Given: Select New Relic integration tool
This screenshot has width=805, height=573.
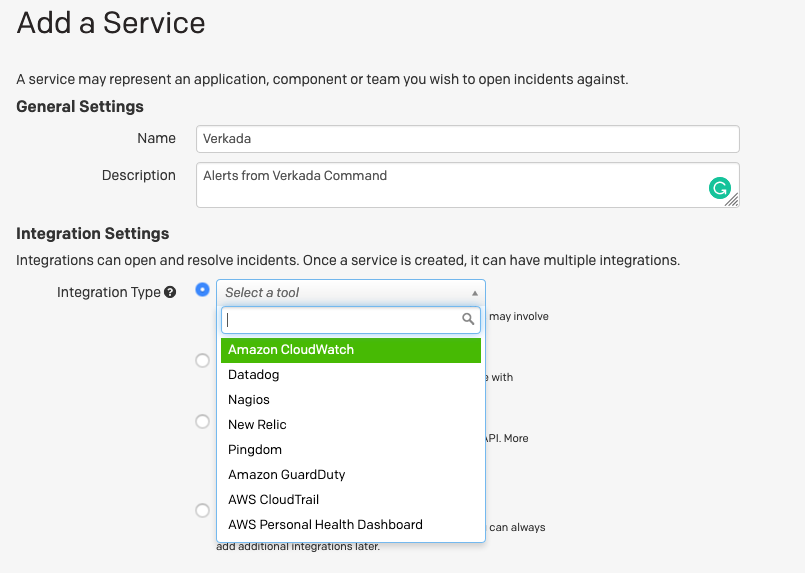Looking at the screenshot, I should (351, 425).
